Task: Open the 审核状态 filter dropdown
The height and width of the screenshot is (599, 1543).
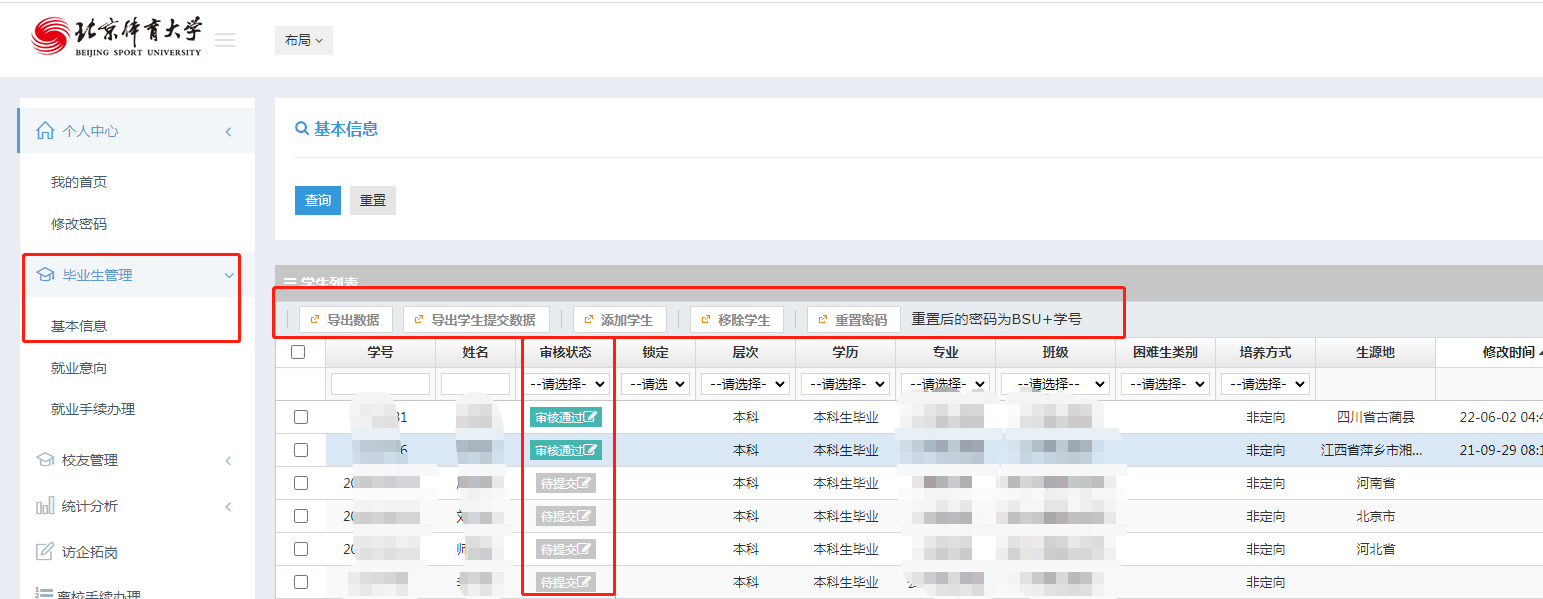Action: pos(569,384)
